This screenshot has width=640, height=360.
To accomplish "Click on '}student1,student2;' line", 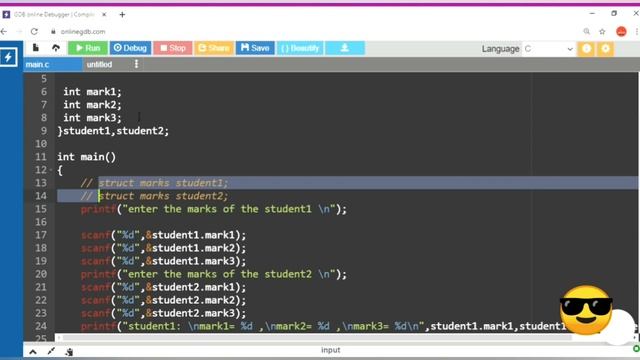I will click(x=113, y=131).
